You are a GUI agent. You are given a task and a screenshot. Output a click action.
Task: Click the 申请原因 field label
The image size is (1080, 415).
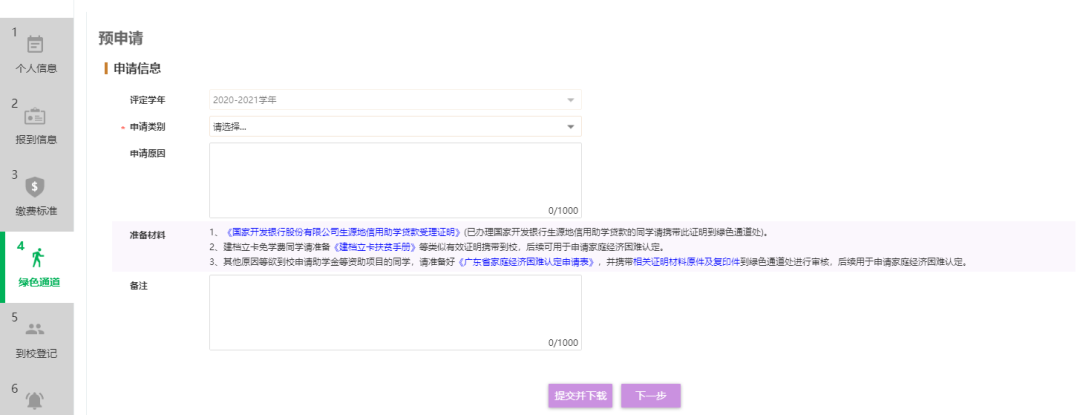(147, 153)
